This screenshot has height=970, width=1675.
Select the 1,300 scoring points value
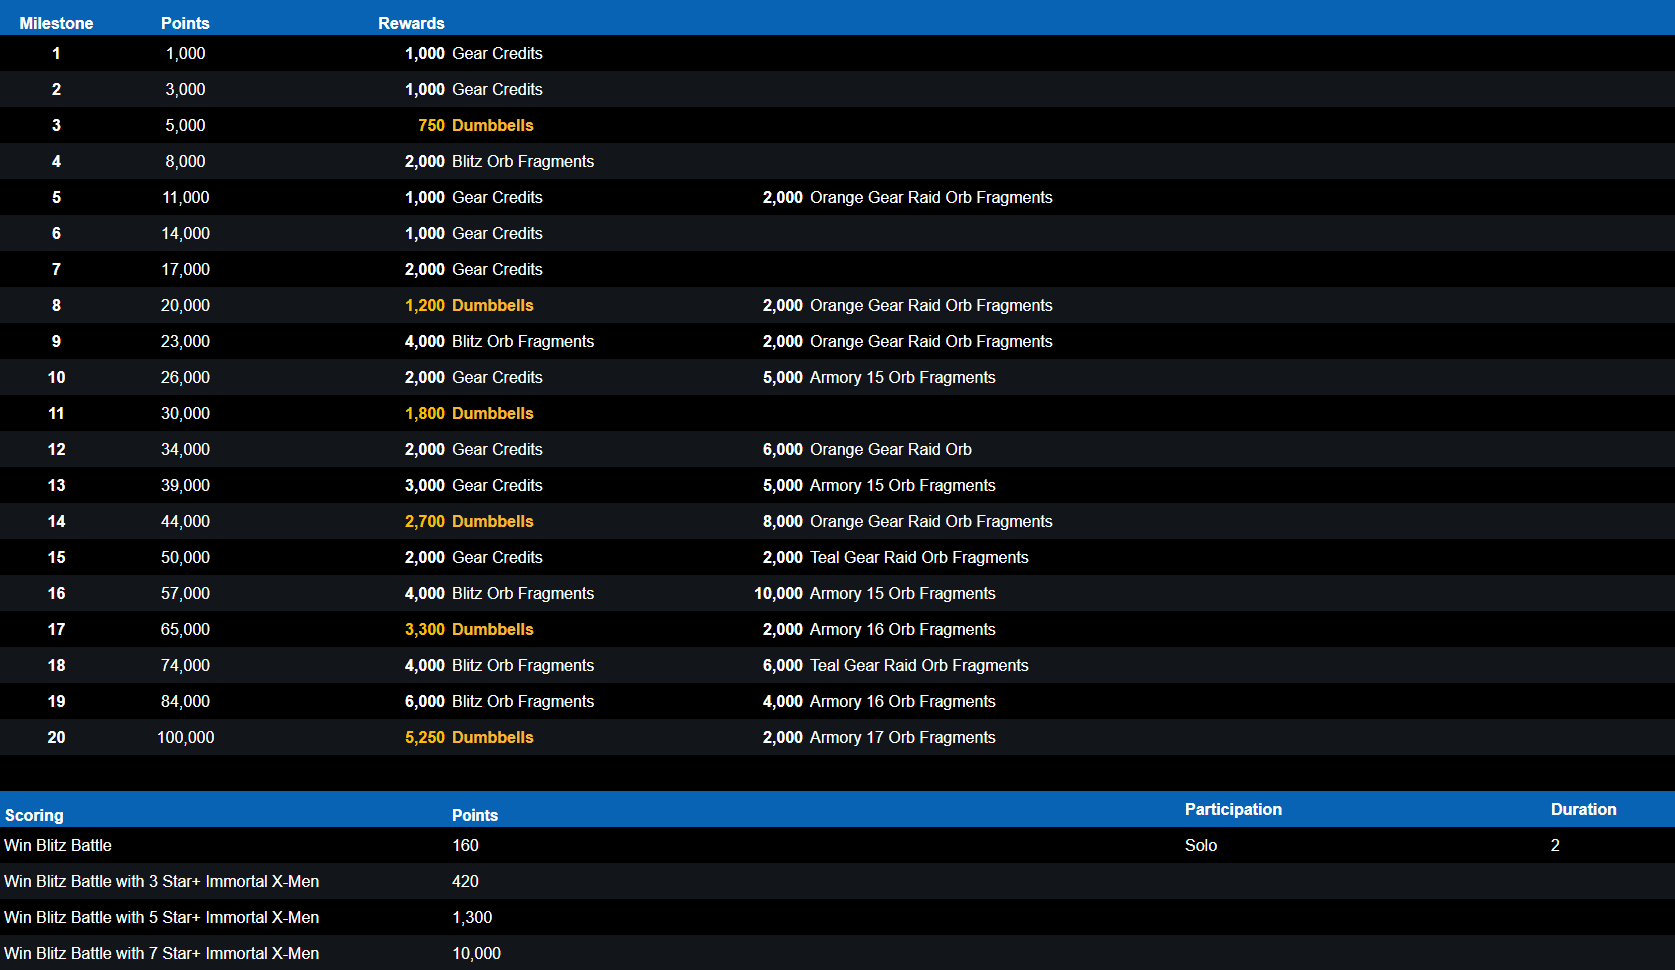[472, 917]
